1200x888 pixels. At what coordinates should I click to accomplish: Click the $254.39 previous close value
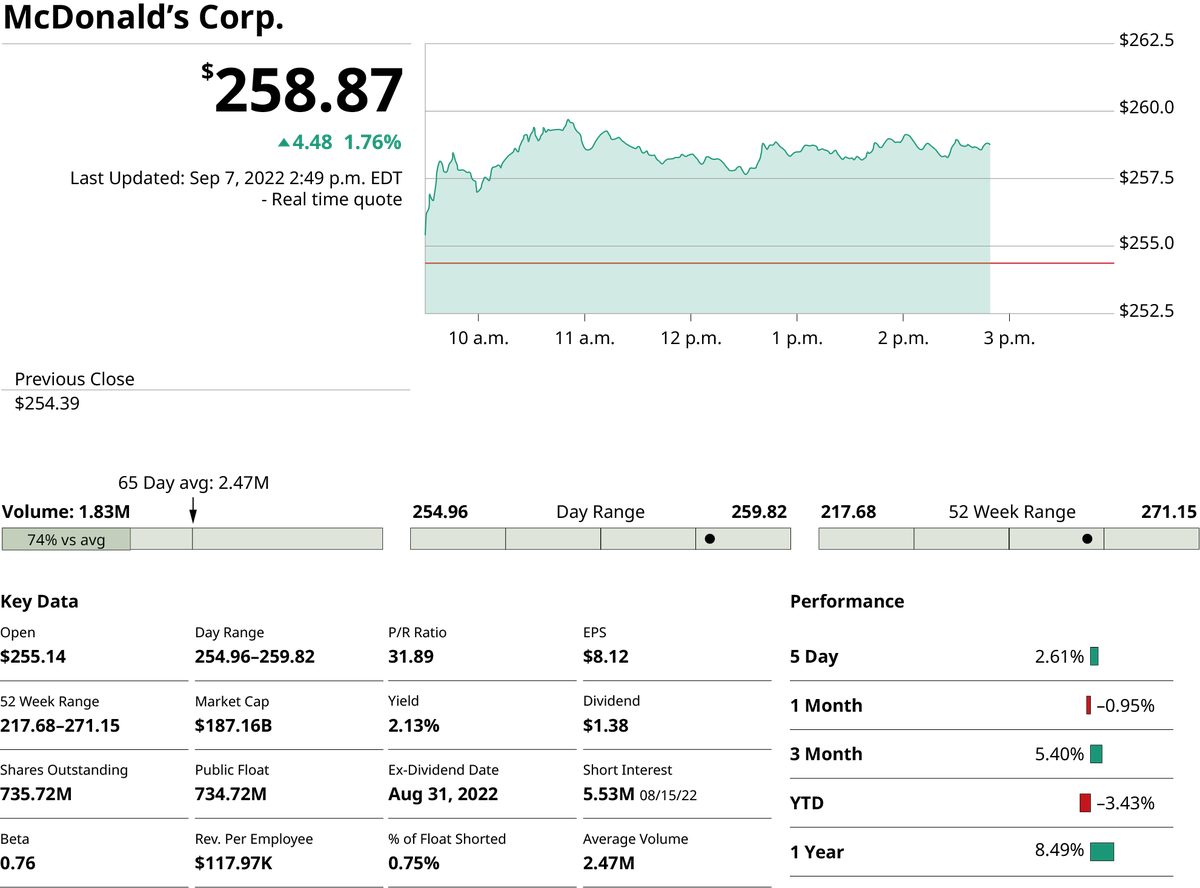click(x=47, y=404)
